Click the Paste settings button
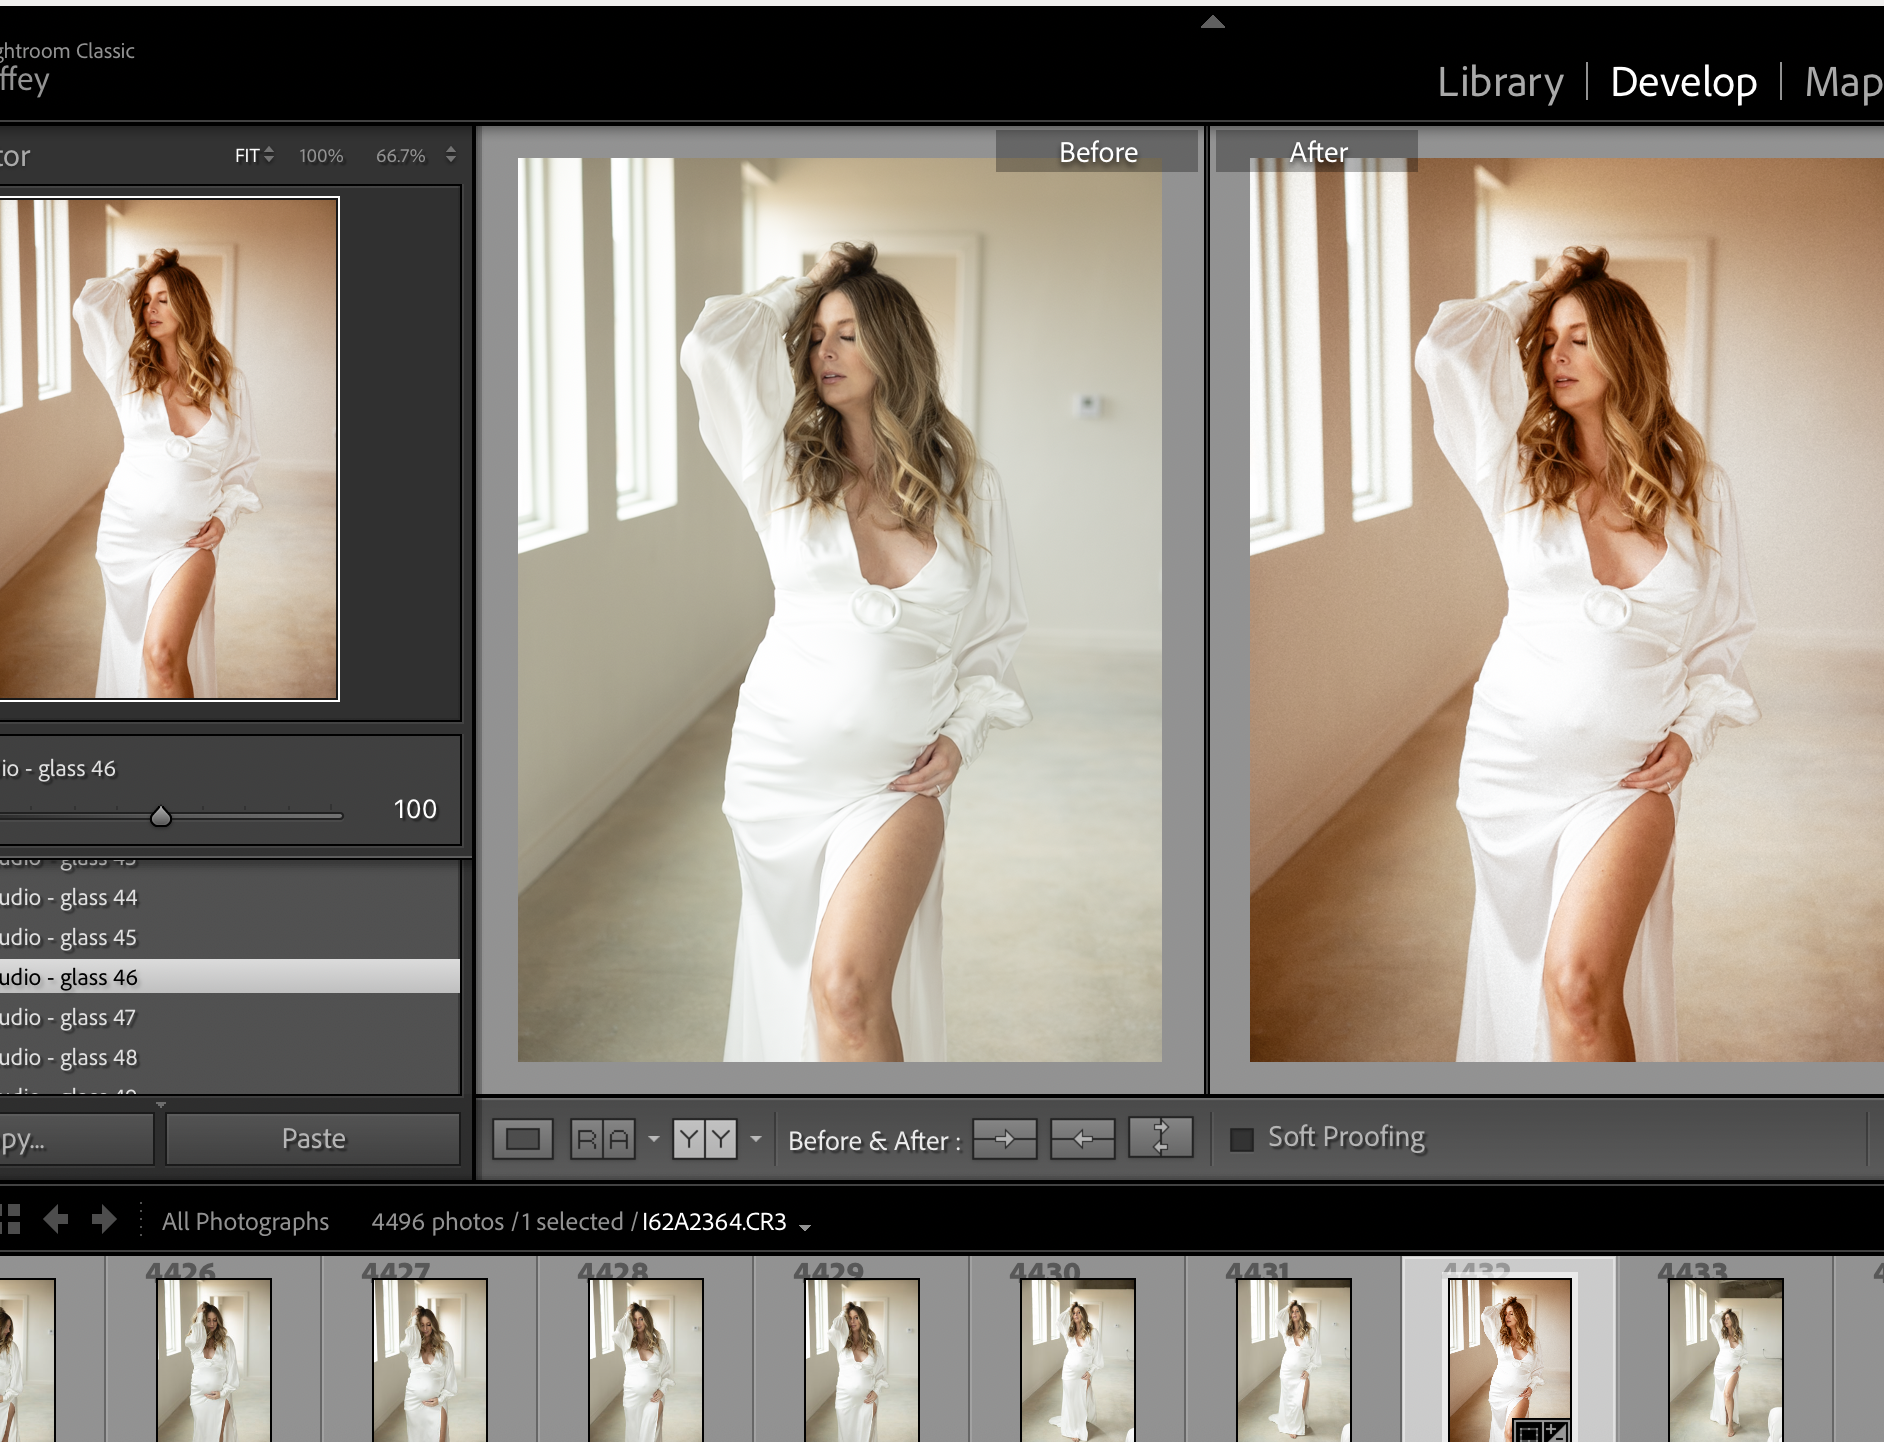 [x=313, y=1139]
